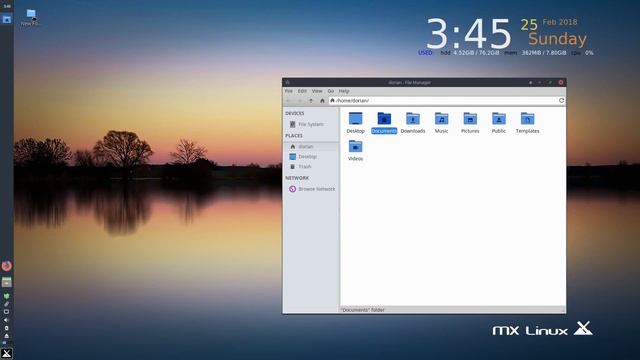Click the green shield updater tray icon

(x=6, y=296)
